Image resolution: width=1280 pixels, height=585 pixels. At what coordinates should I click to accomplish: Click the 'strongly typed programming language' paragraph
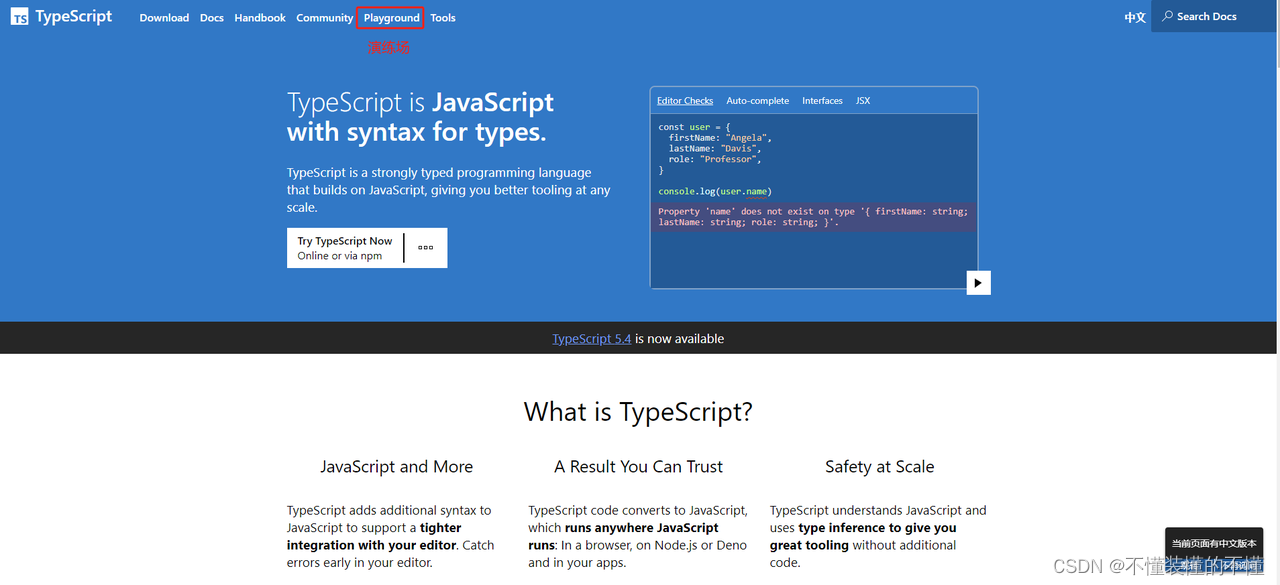click(448, 190)
